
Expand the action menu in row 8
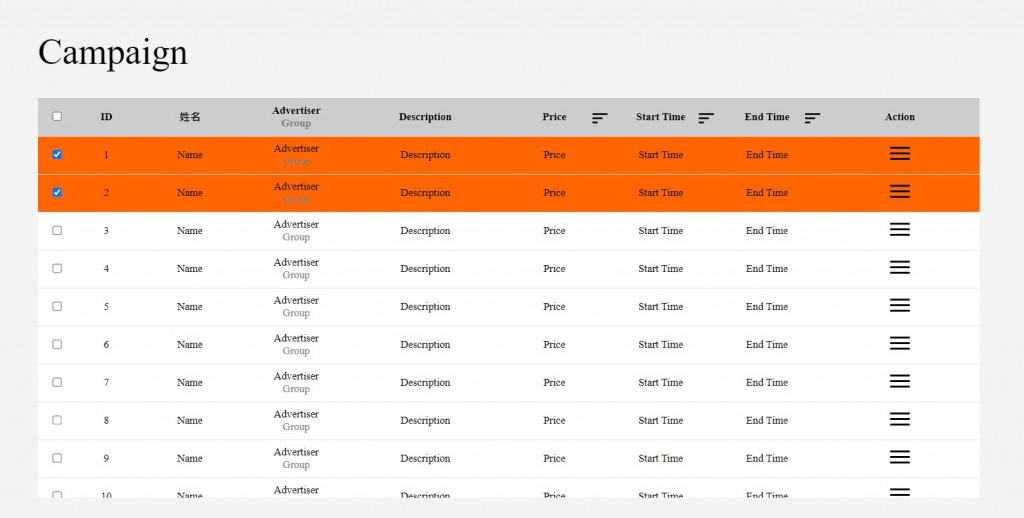click(899, 419)
